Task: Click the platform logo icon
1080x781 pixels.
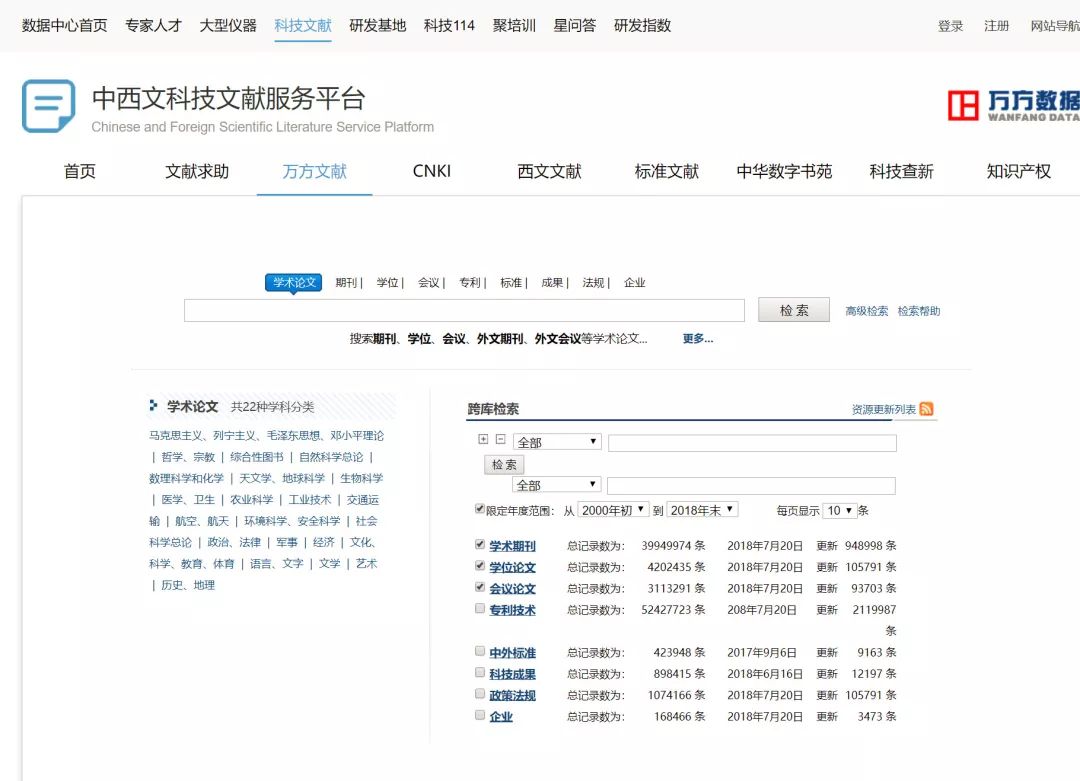Action: (x=48, y=106)
